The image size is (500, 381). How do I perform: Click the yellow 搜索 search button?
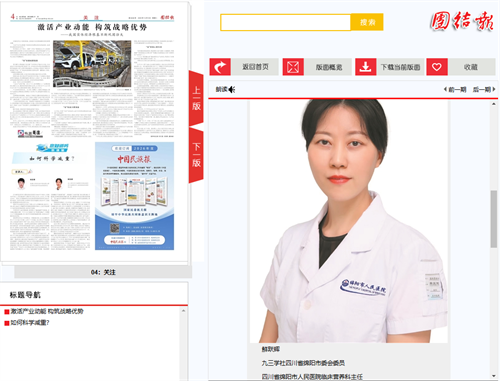[367, 22]
